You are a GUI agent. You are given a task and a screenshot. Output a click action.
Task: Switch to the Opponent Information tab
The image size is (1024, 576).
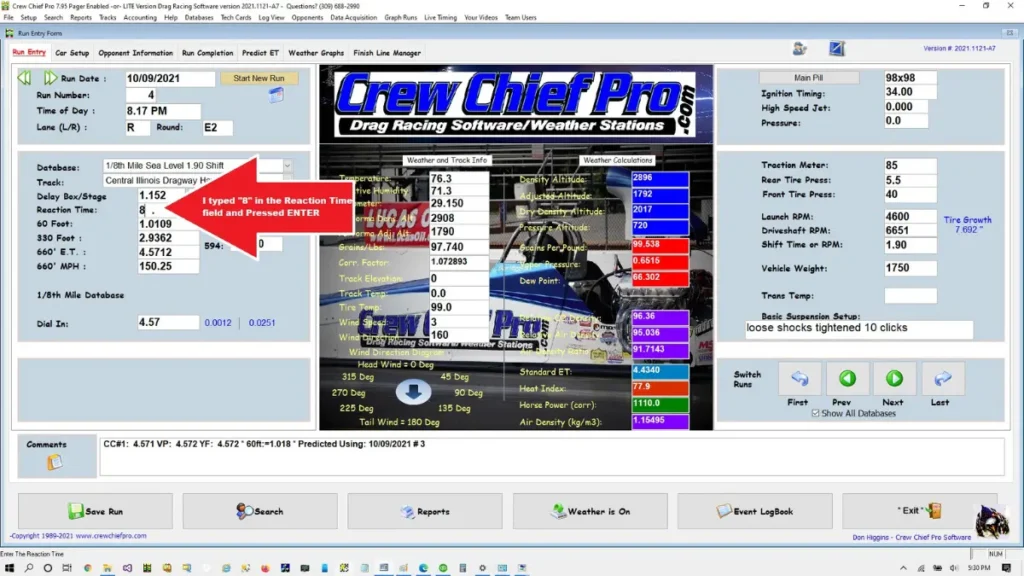tap(136, 53)
